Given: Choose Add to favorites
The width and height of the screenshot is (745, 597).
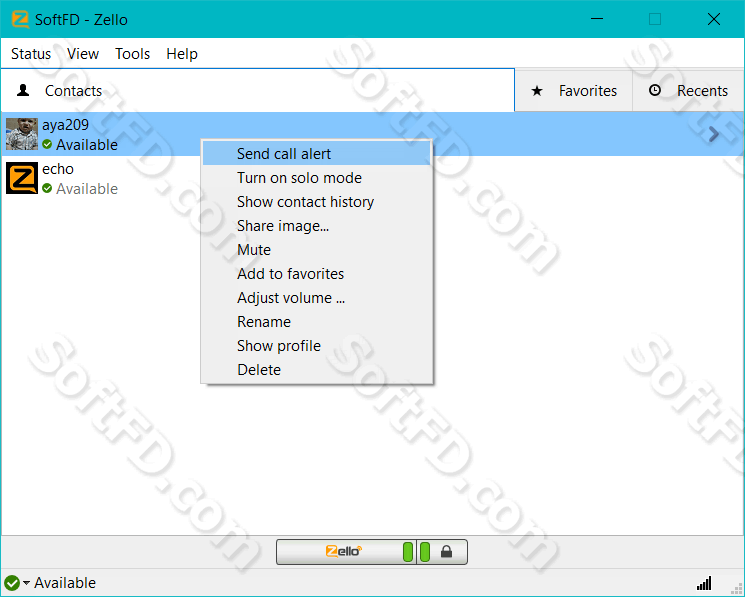Looking at the screenshot, I should pyautogui.click(x=316, y=274).
